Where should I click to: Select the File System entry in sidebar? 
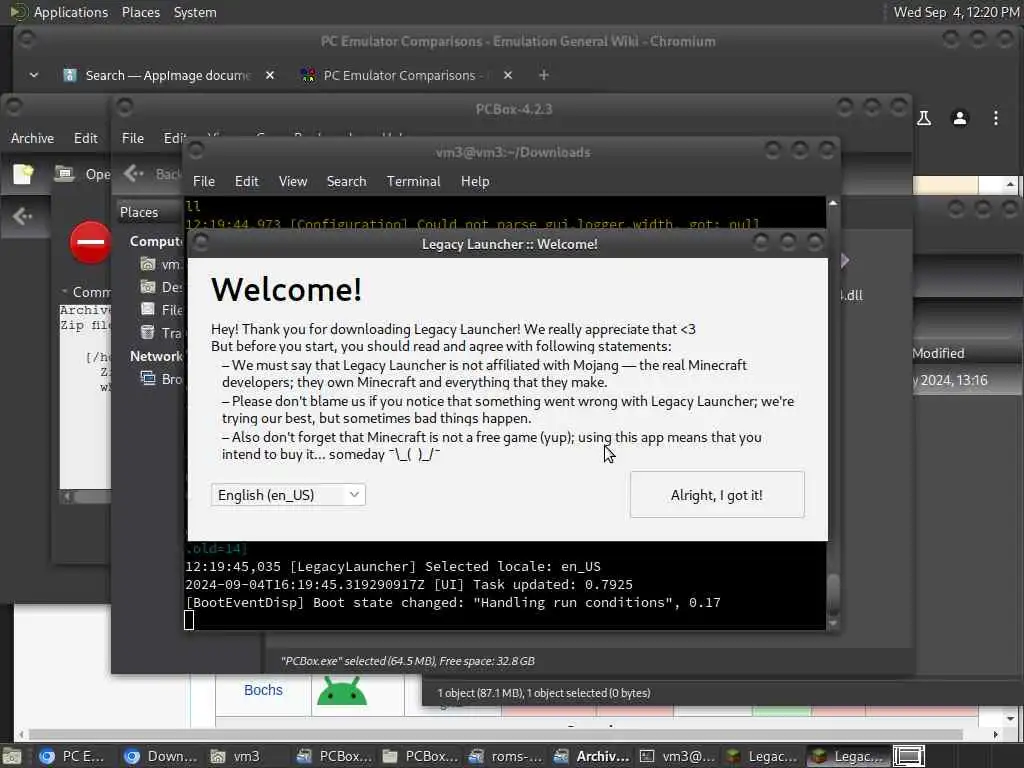click(160, 310)
